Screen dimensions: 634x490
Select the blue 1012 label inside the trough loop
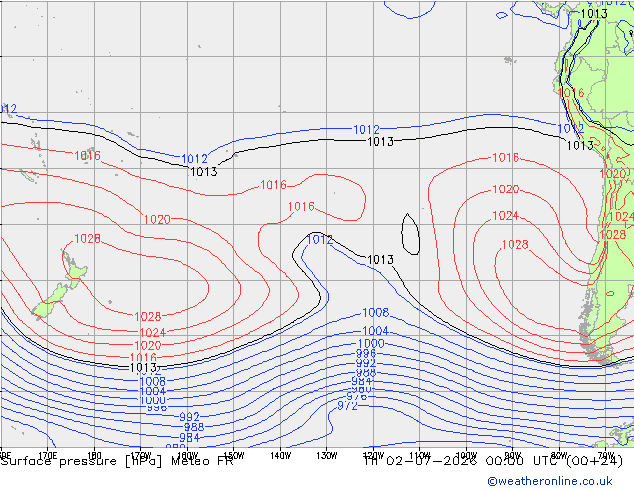(x=319, y=240)
